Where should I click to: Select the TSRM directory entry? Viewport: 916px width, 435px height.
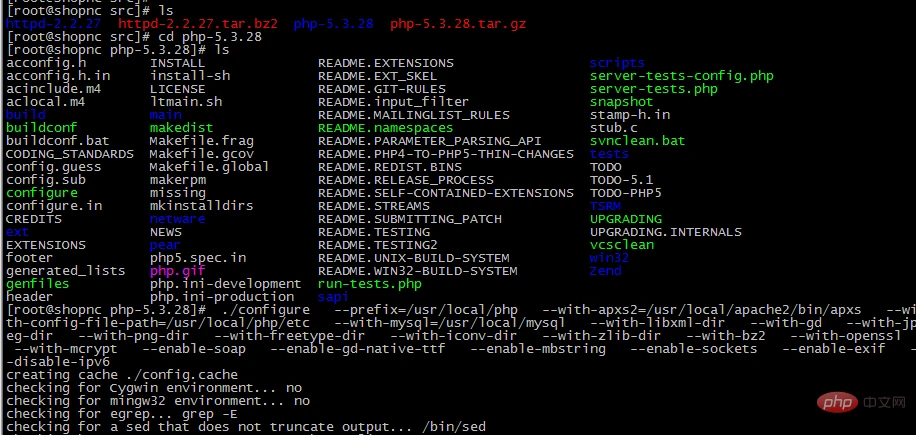pyautogui.click(x=605, y=206)
